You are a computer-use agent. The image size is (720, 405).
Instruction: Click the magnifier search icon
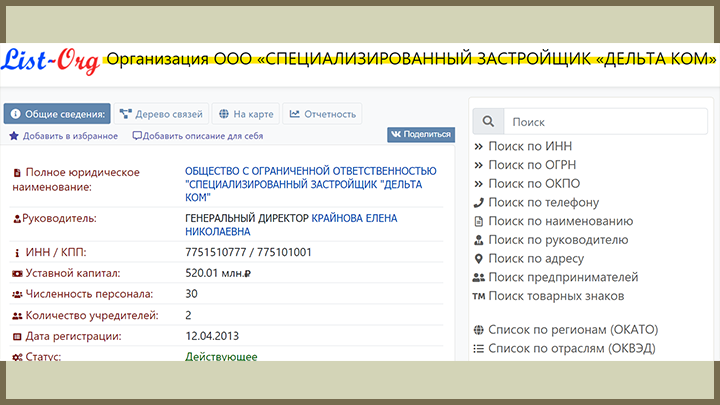pyautogui.click(x=488, y=122)
